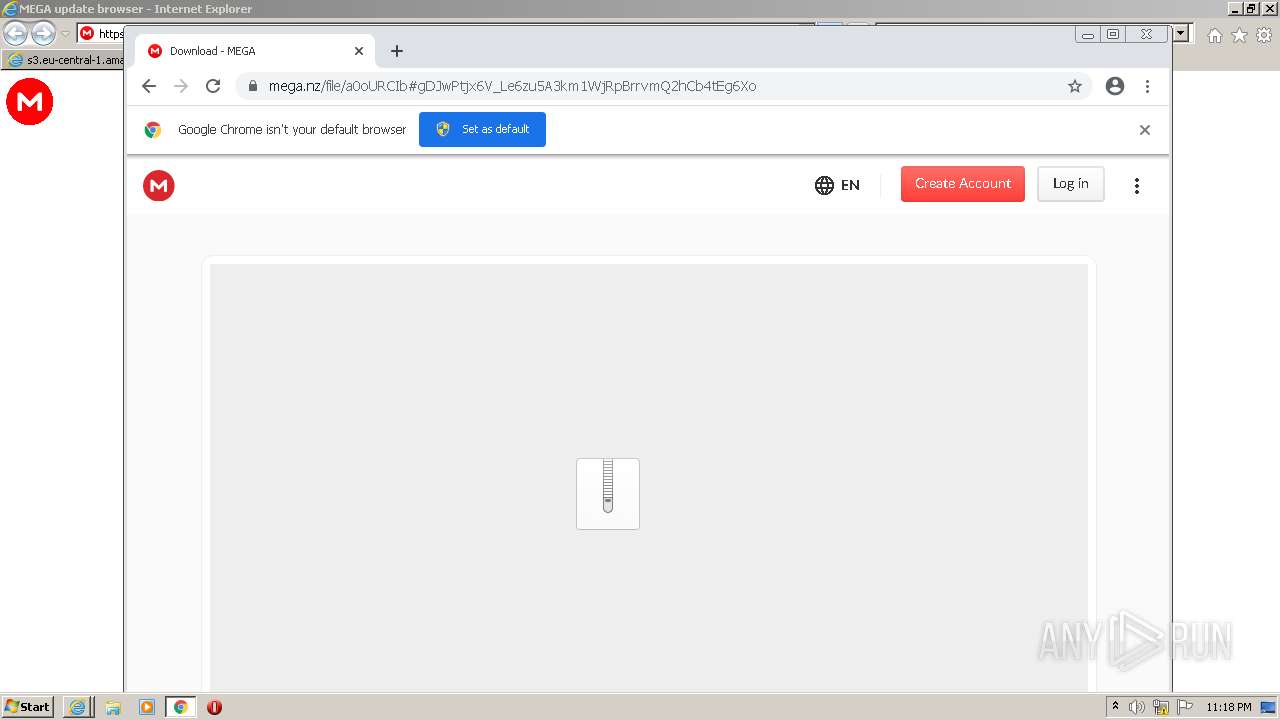Open the Windows Start menu
This screenshot has height=720, width=1280.
click(28, 707)
